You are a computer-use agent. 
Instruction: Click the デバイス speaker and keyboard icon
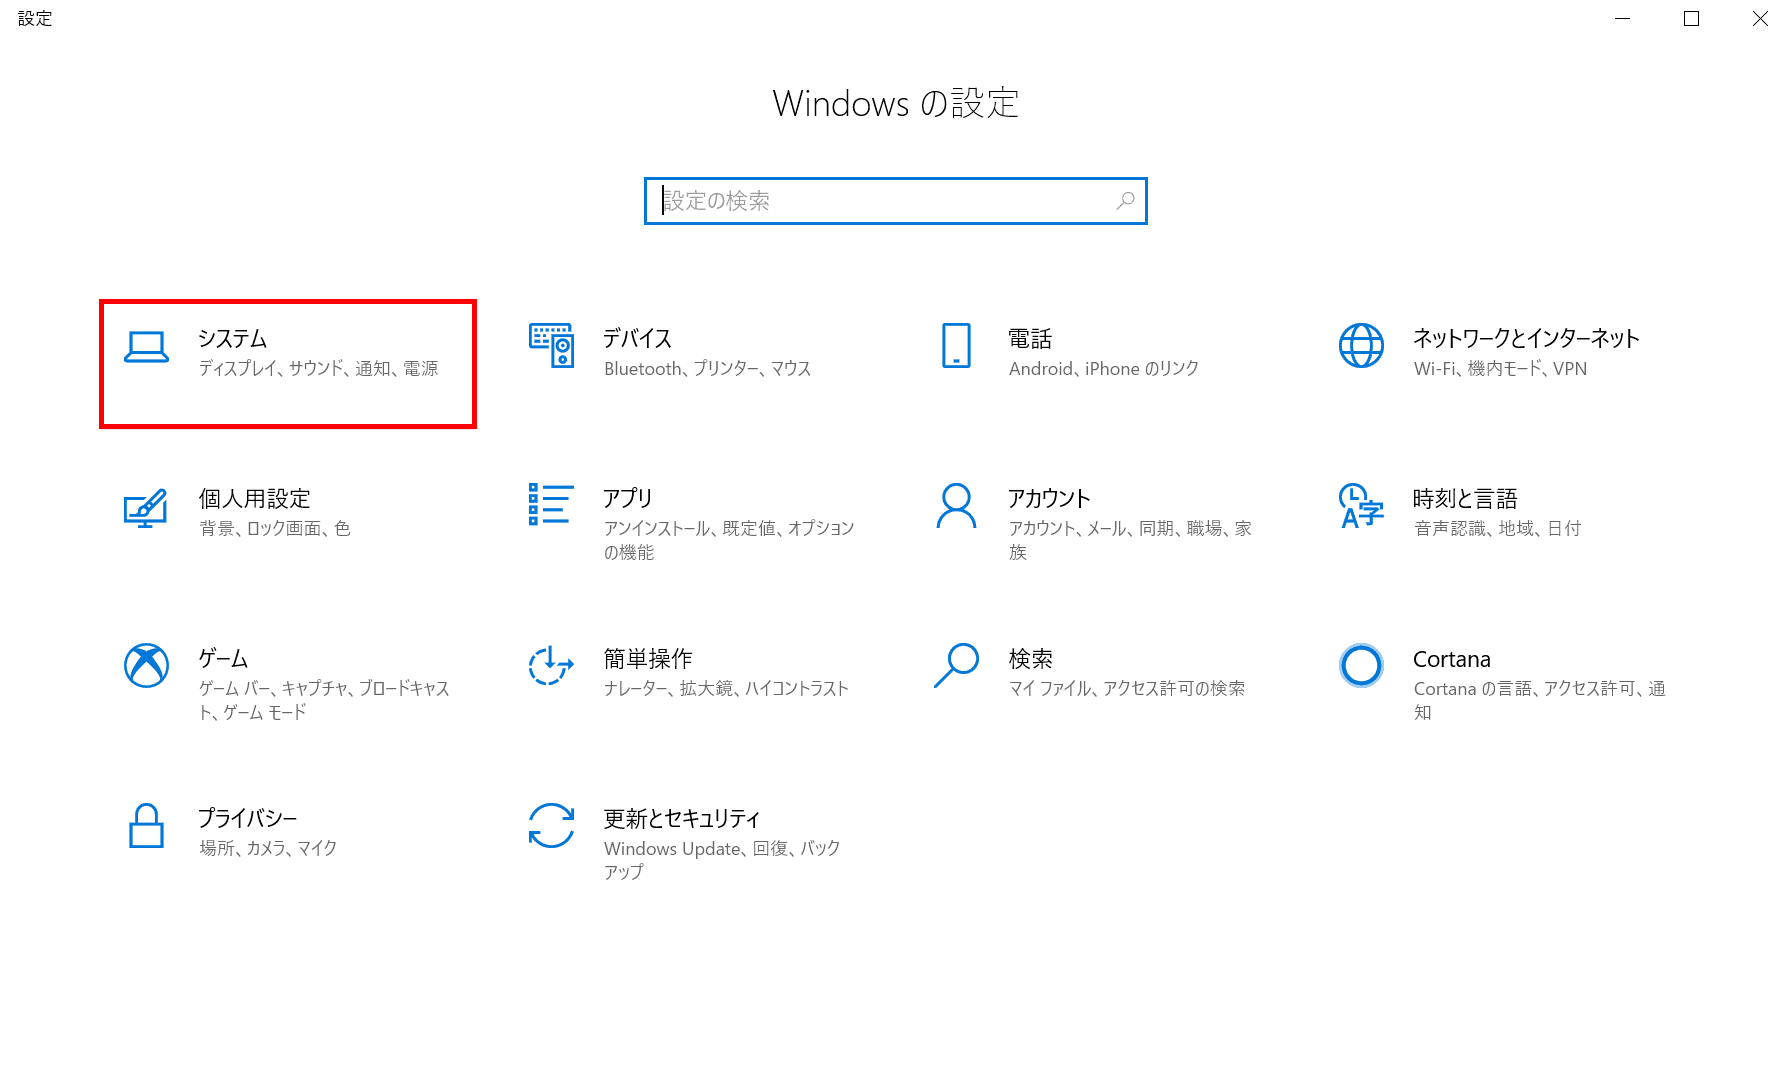coord(551,346)
